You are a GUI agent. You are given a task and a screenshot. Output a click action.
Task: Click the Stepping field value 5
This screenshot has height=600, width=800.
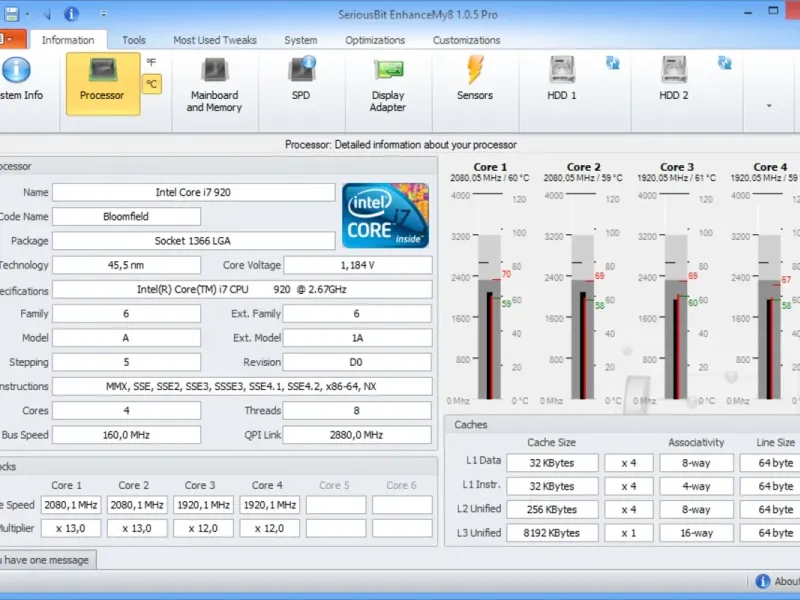click(x=126, y=362)
